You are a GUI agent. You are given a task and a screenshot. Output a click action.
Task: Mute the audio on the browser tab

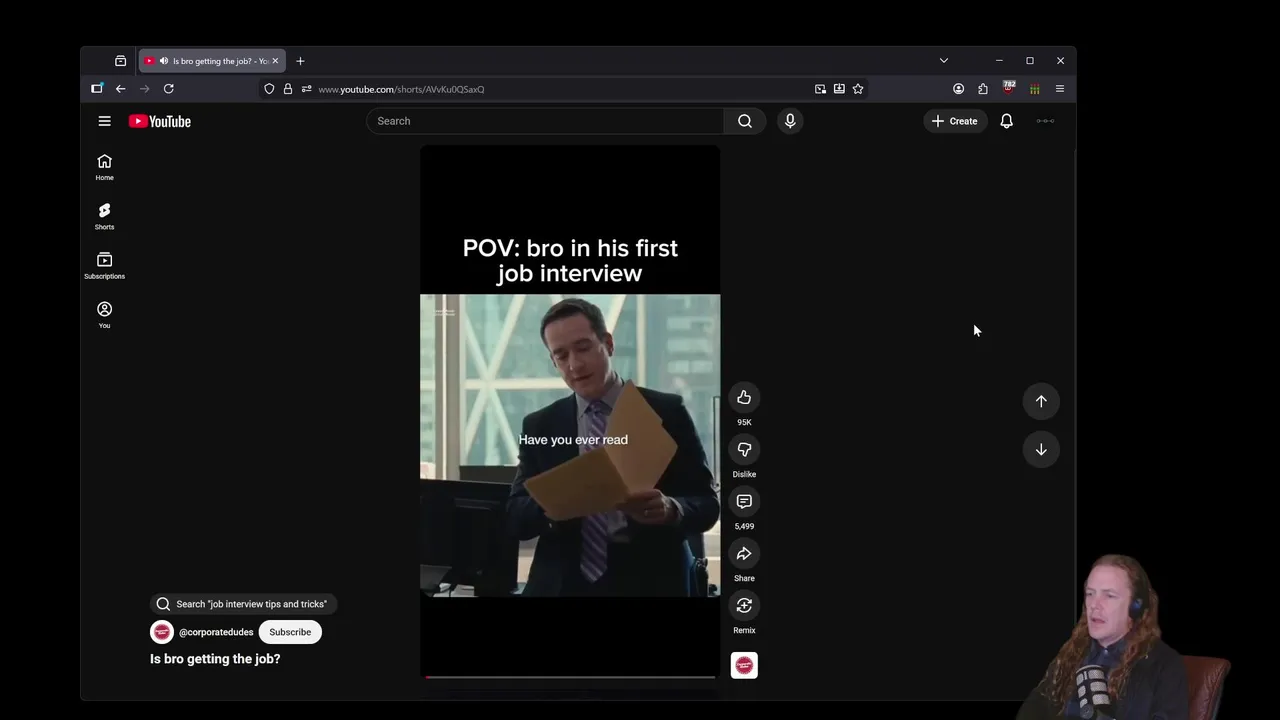164,61
